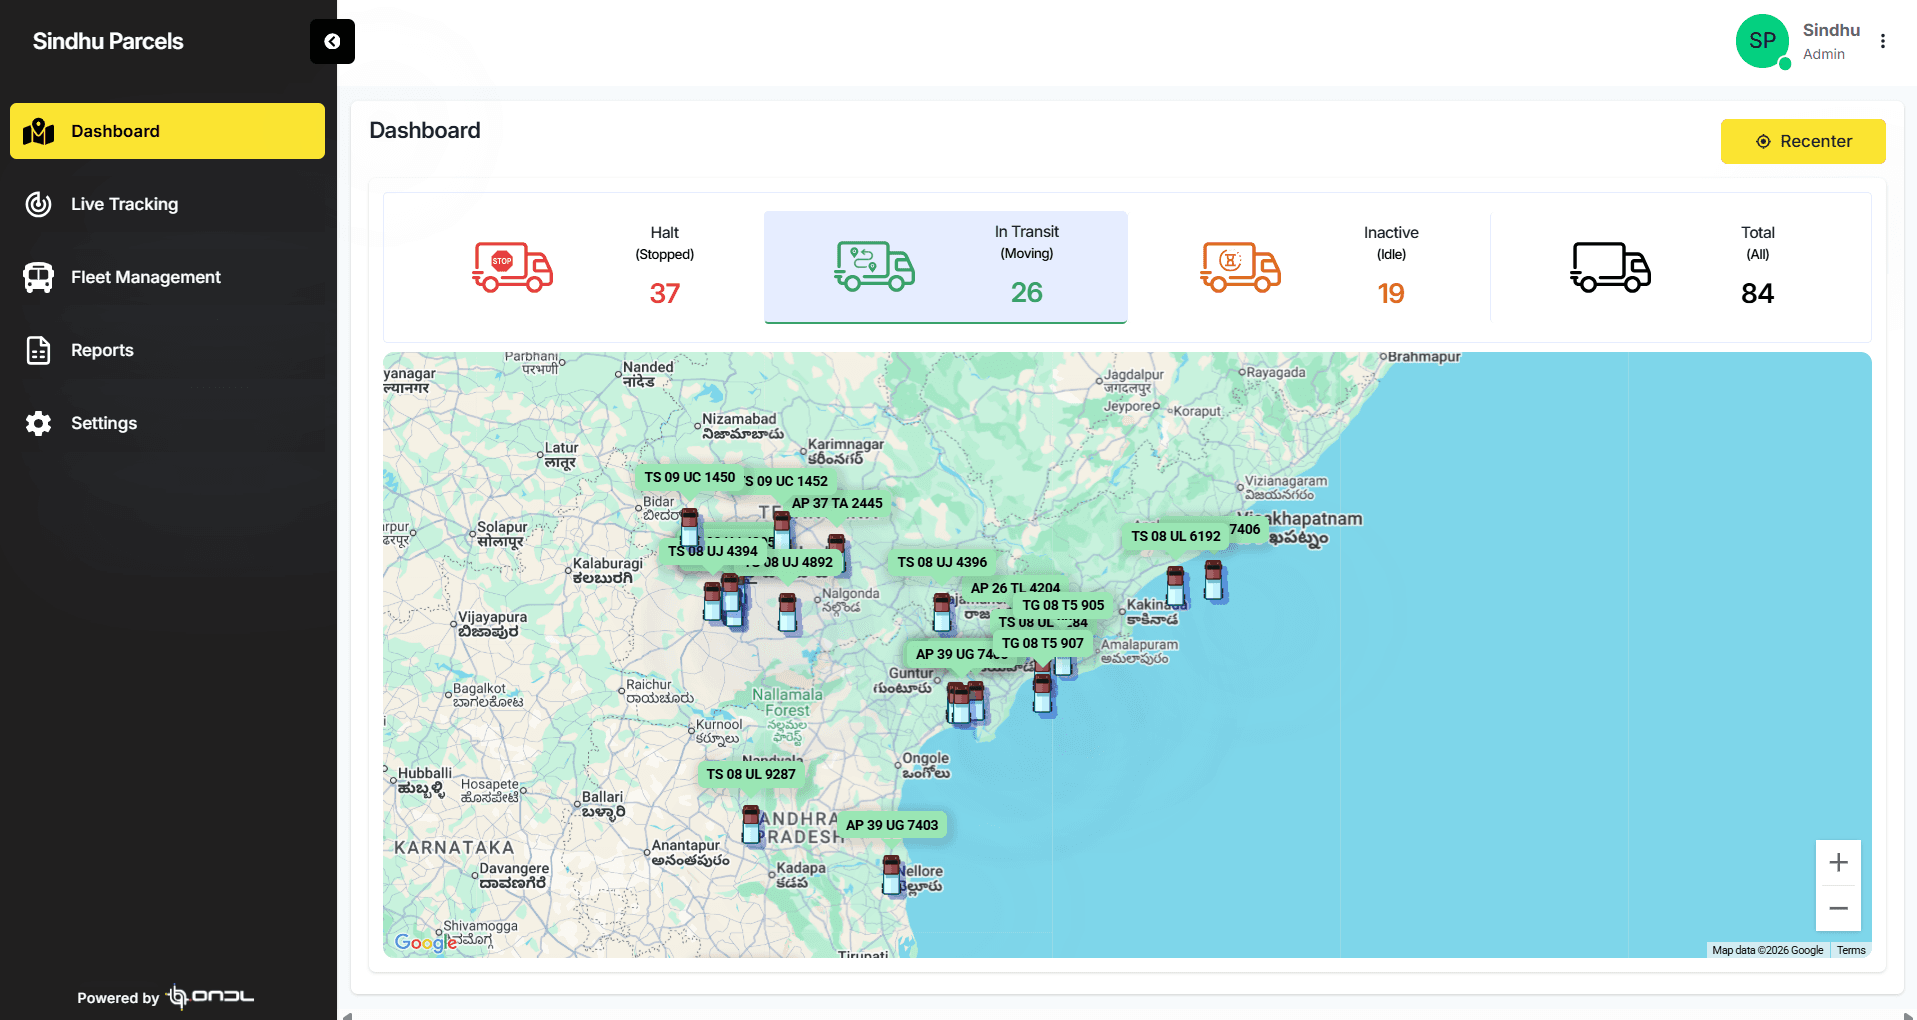Viewport: 1917px width, 1020px height.
Task: Click the orange Inactive idle truck icon
Action: (x=1240, y=267)
